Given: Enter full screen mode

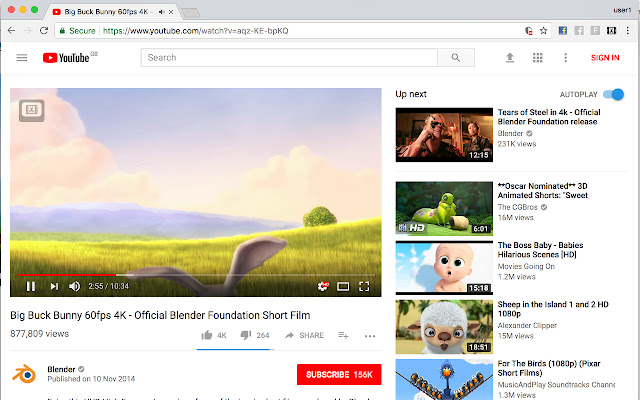Looking at the screenshot, I should 364,287.
